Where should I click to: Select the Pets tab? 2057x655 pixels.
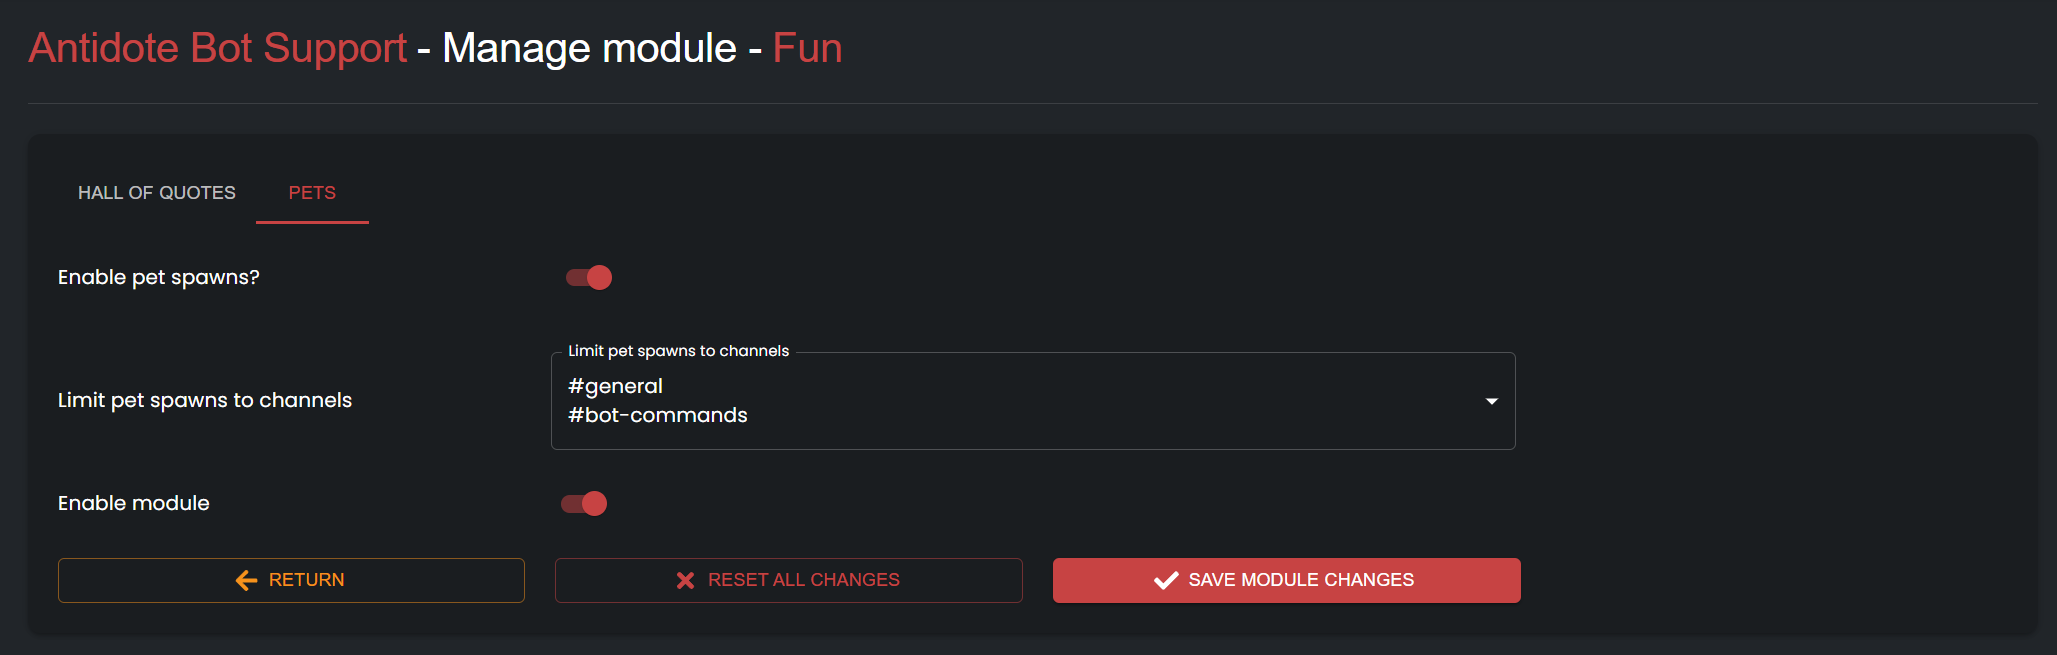(312, 193)
